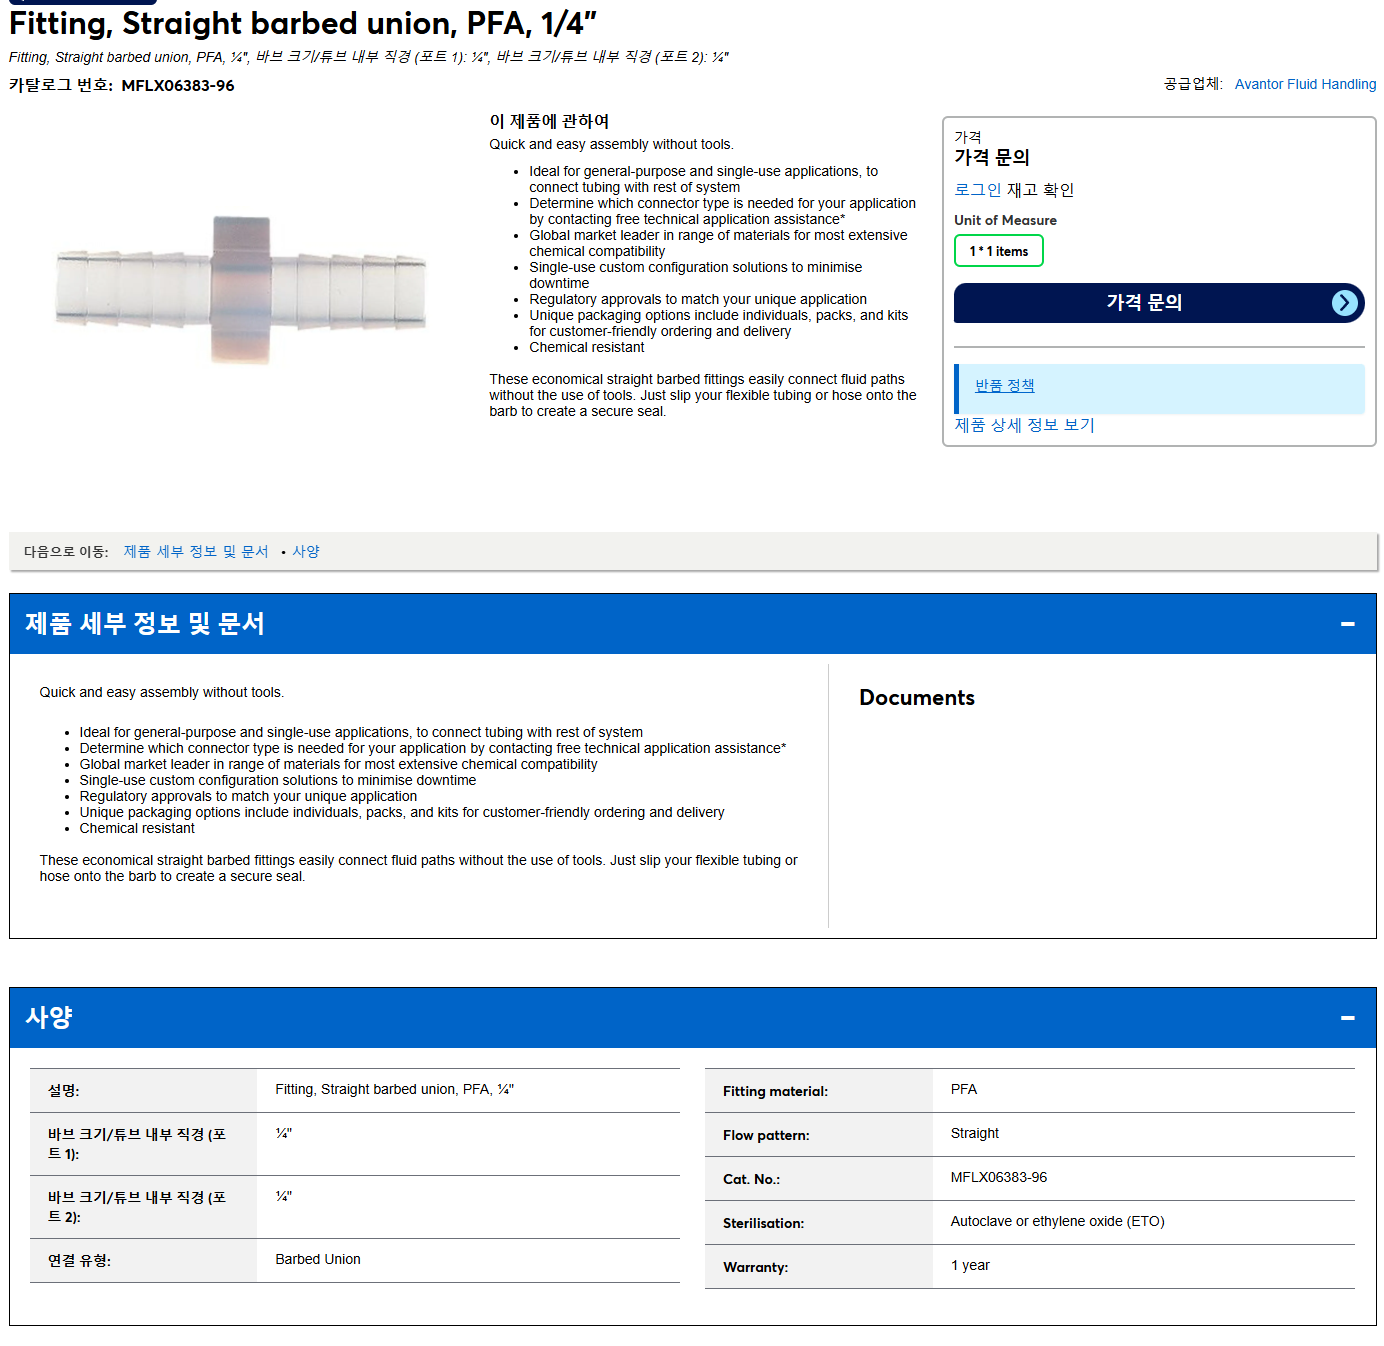
Task: Click the 사양 section header title
Action: click(x=49, y=1018)
